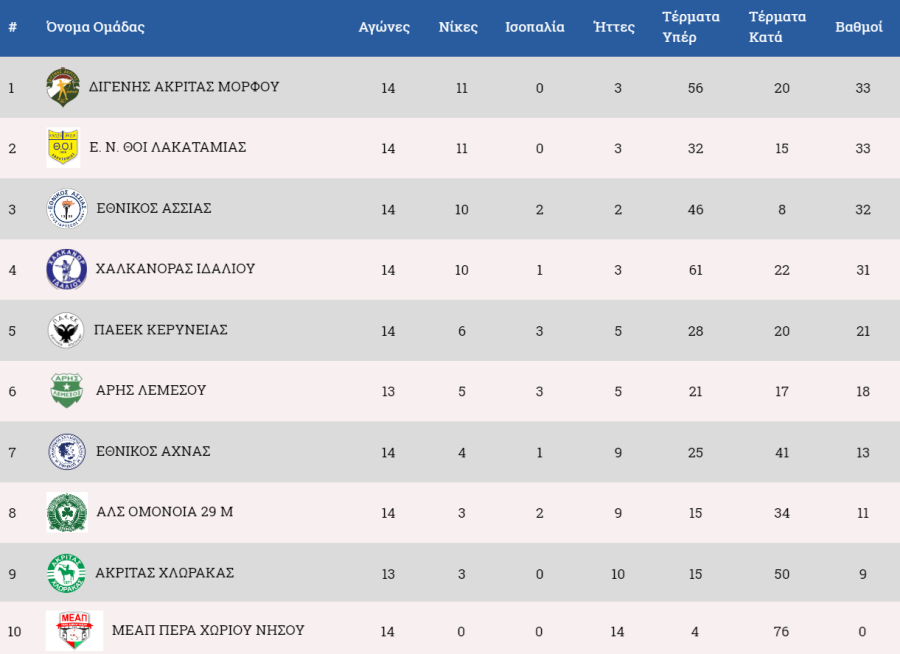Viewport: 900px width, 654px height.
Task: Click points value 18 for ΑΡΗΣ ΛΕΜΕΣΟΥ
Action: click(x=863, y=392)
